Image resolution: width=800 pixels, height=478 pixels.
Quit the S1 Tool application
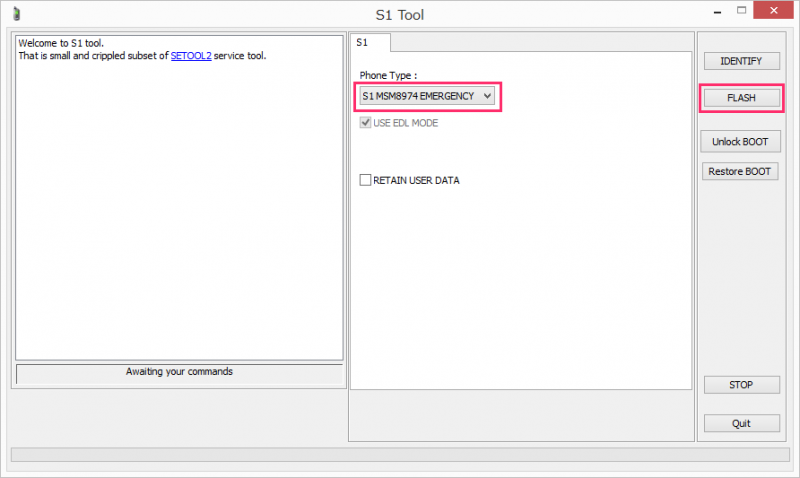(741, 423)
